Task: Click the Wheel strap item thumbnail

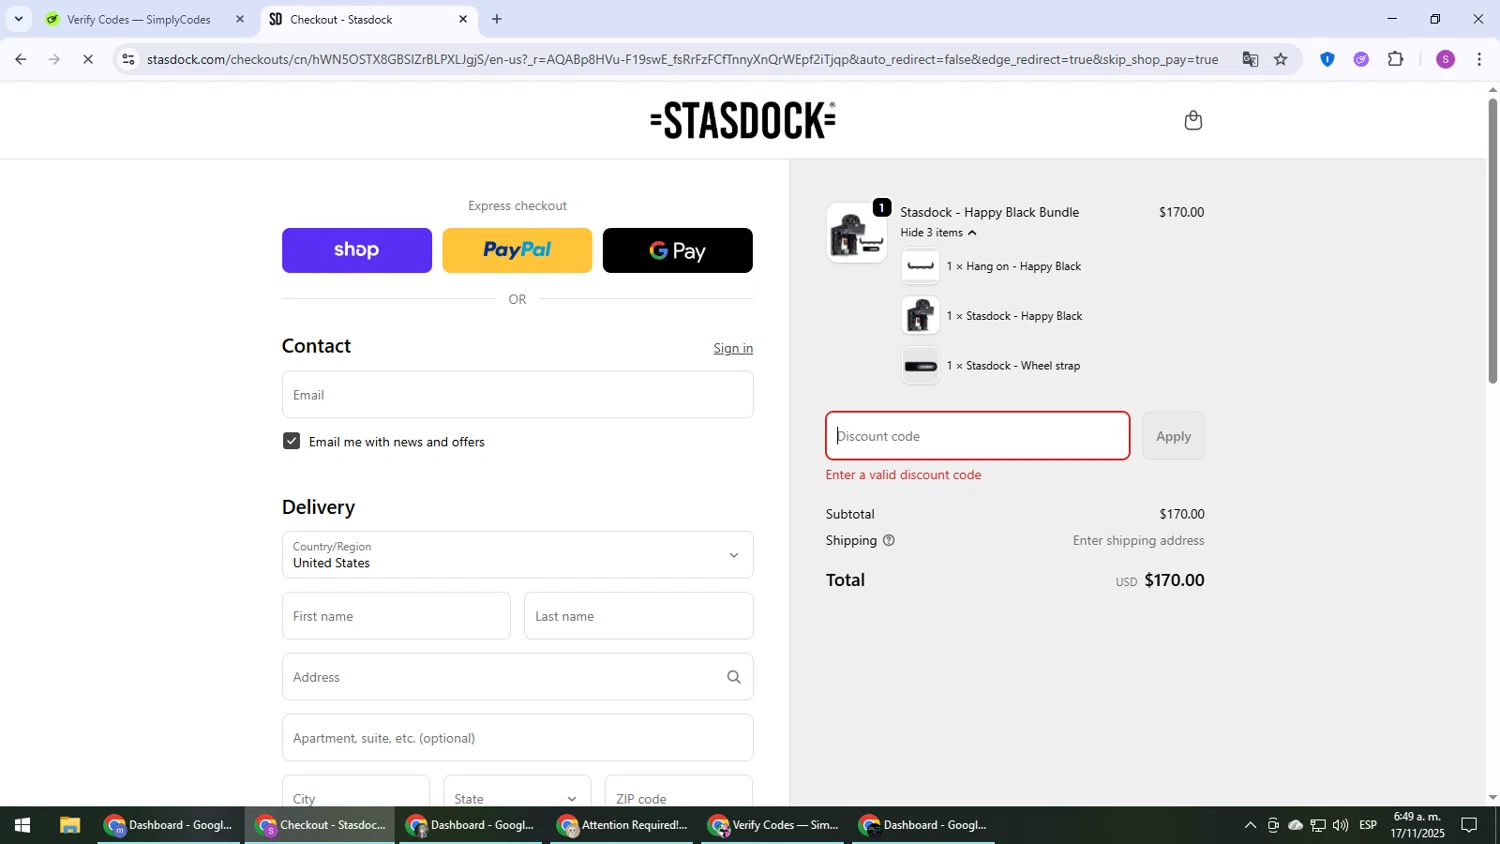Action: (x=920, y=366)
